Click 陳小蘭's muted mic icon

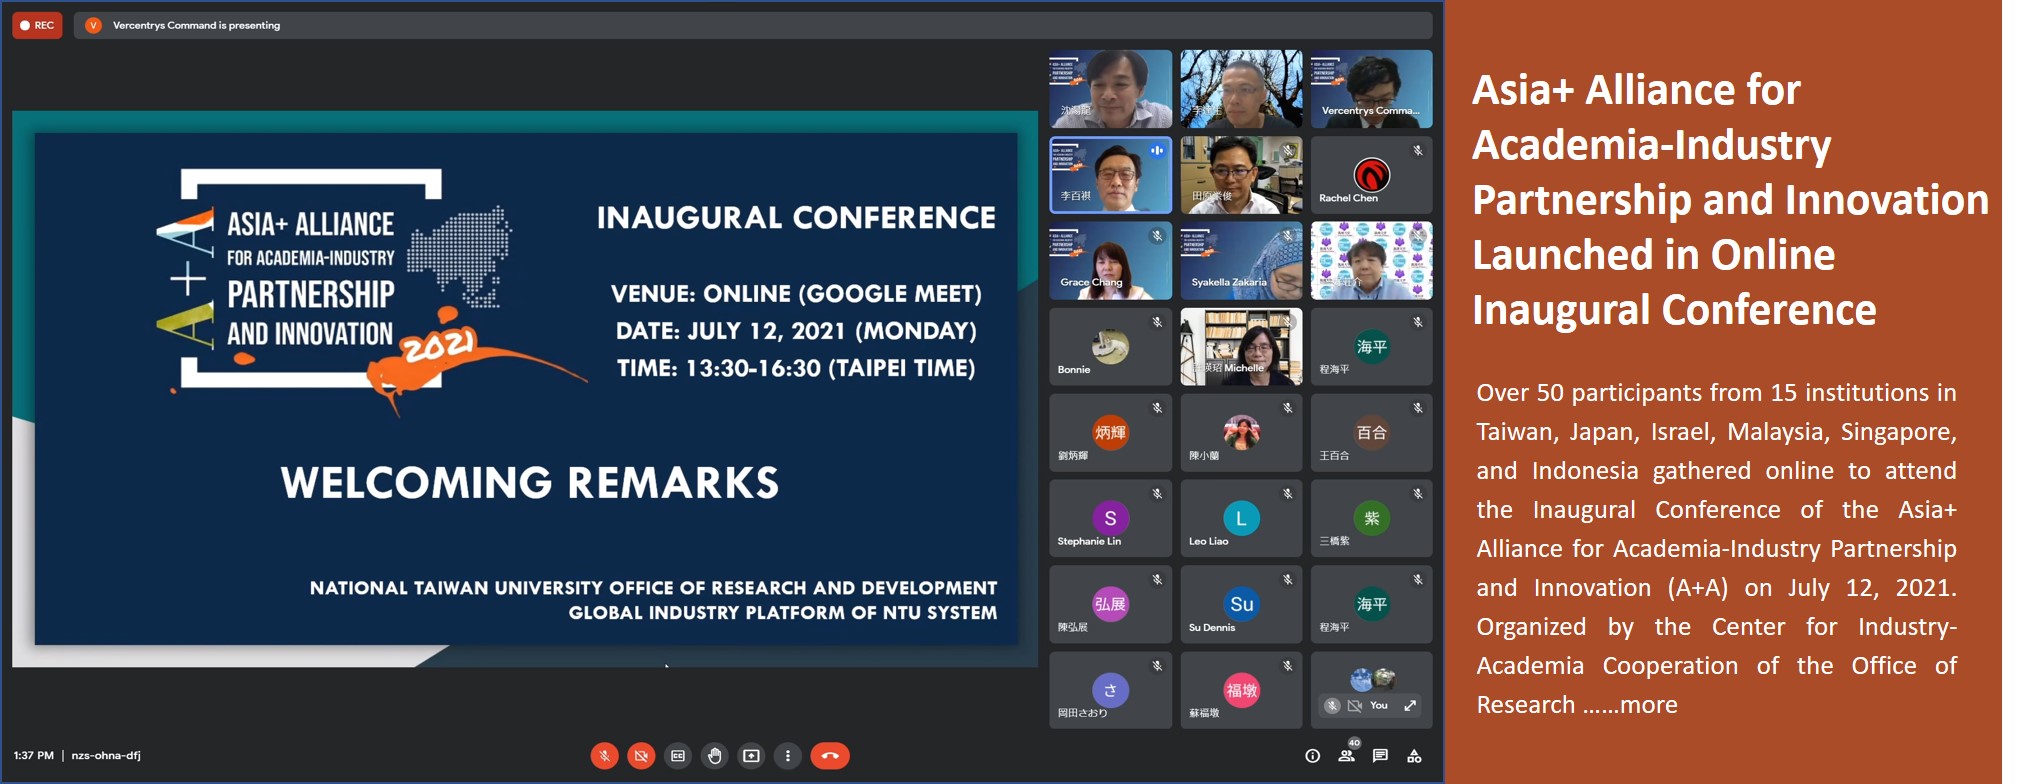pos(1288,408)
